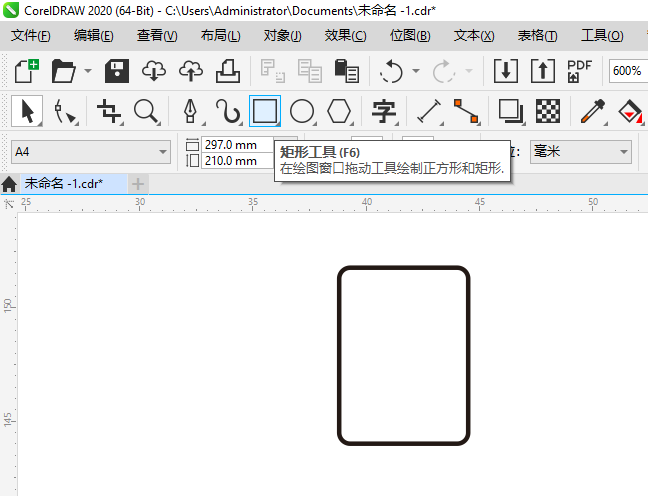This screenshot has width=648, height=496.
Task: Select the Rectangle tool
Action: point(265,111)
